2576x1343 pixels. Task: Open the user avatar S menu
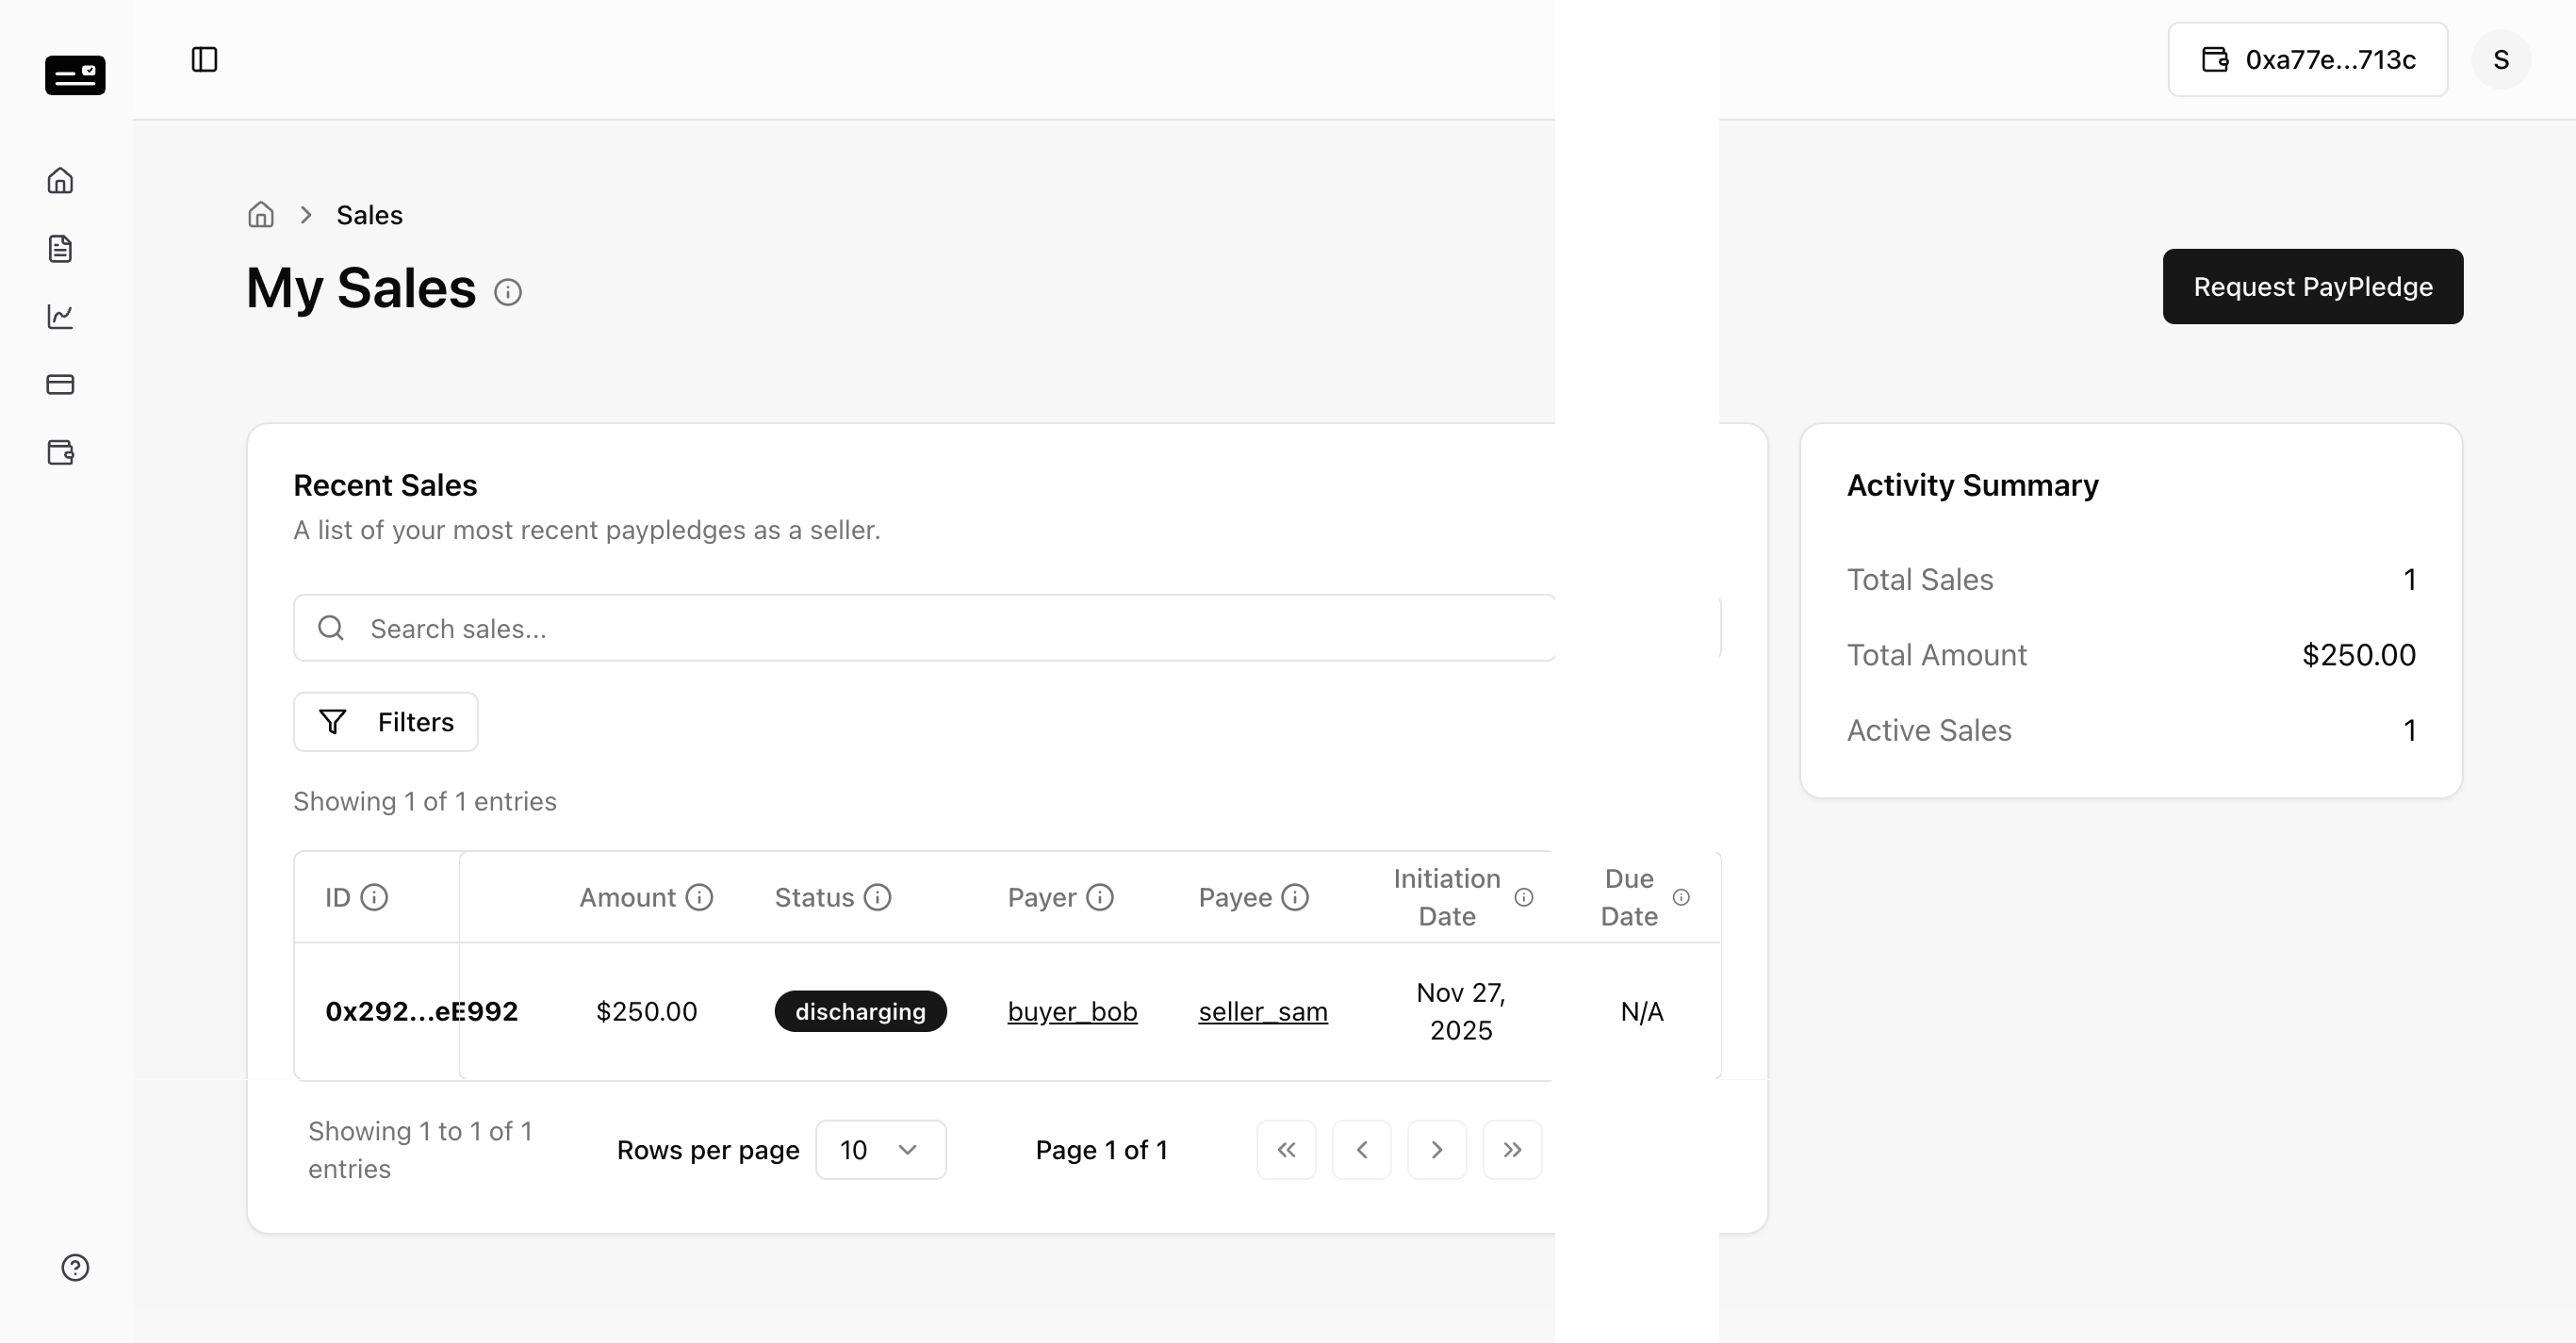(x=2501, y=60)
